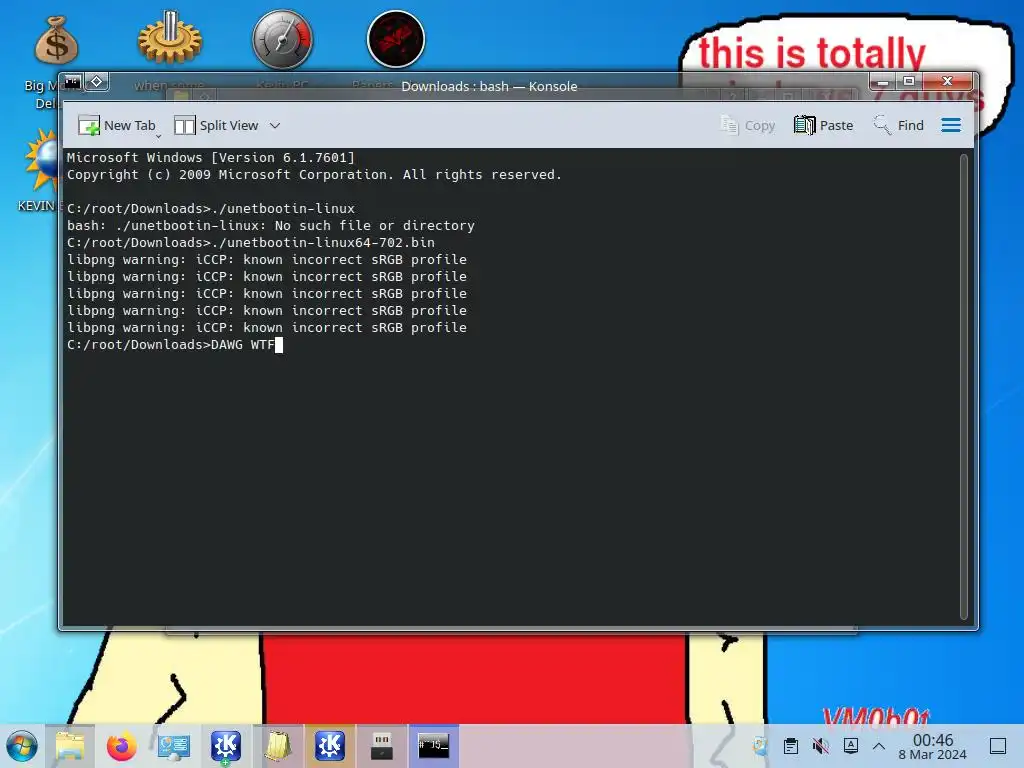Open the golden gear desktop icon
This screenshot has height=768, width=1024.
pyautogui.click(x=170, y=38)
